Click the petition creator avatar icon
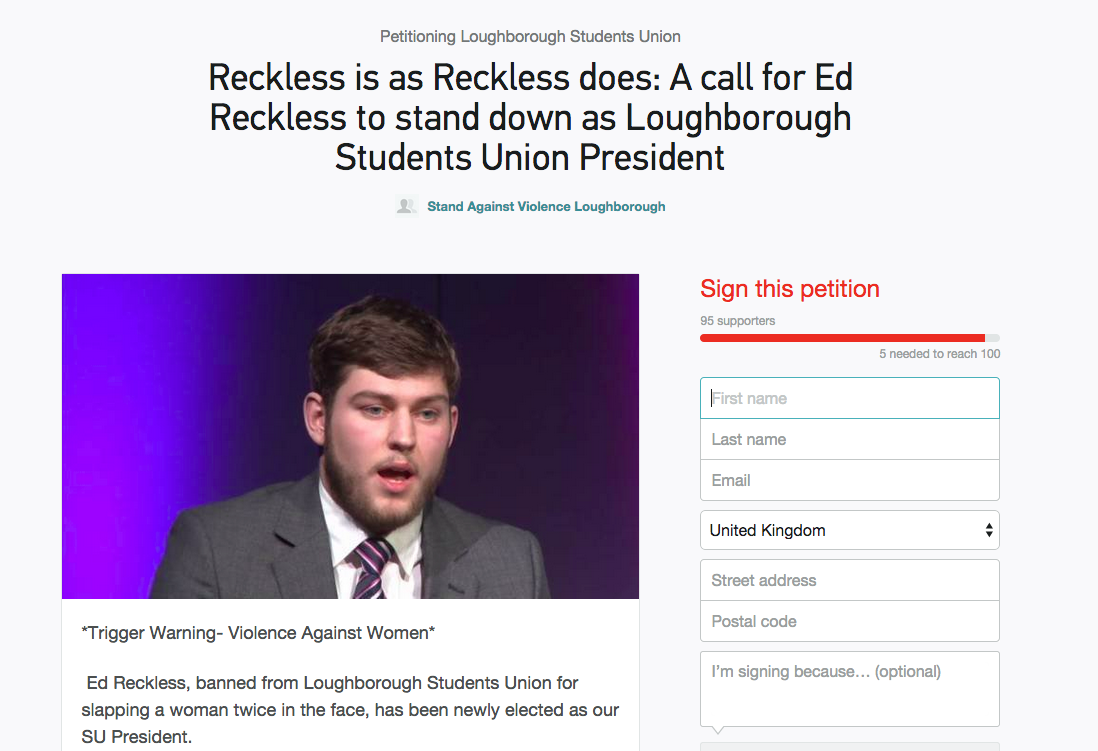1098x751 pixels. [406, 206]
